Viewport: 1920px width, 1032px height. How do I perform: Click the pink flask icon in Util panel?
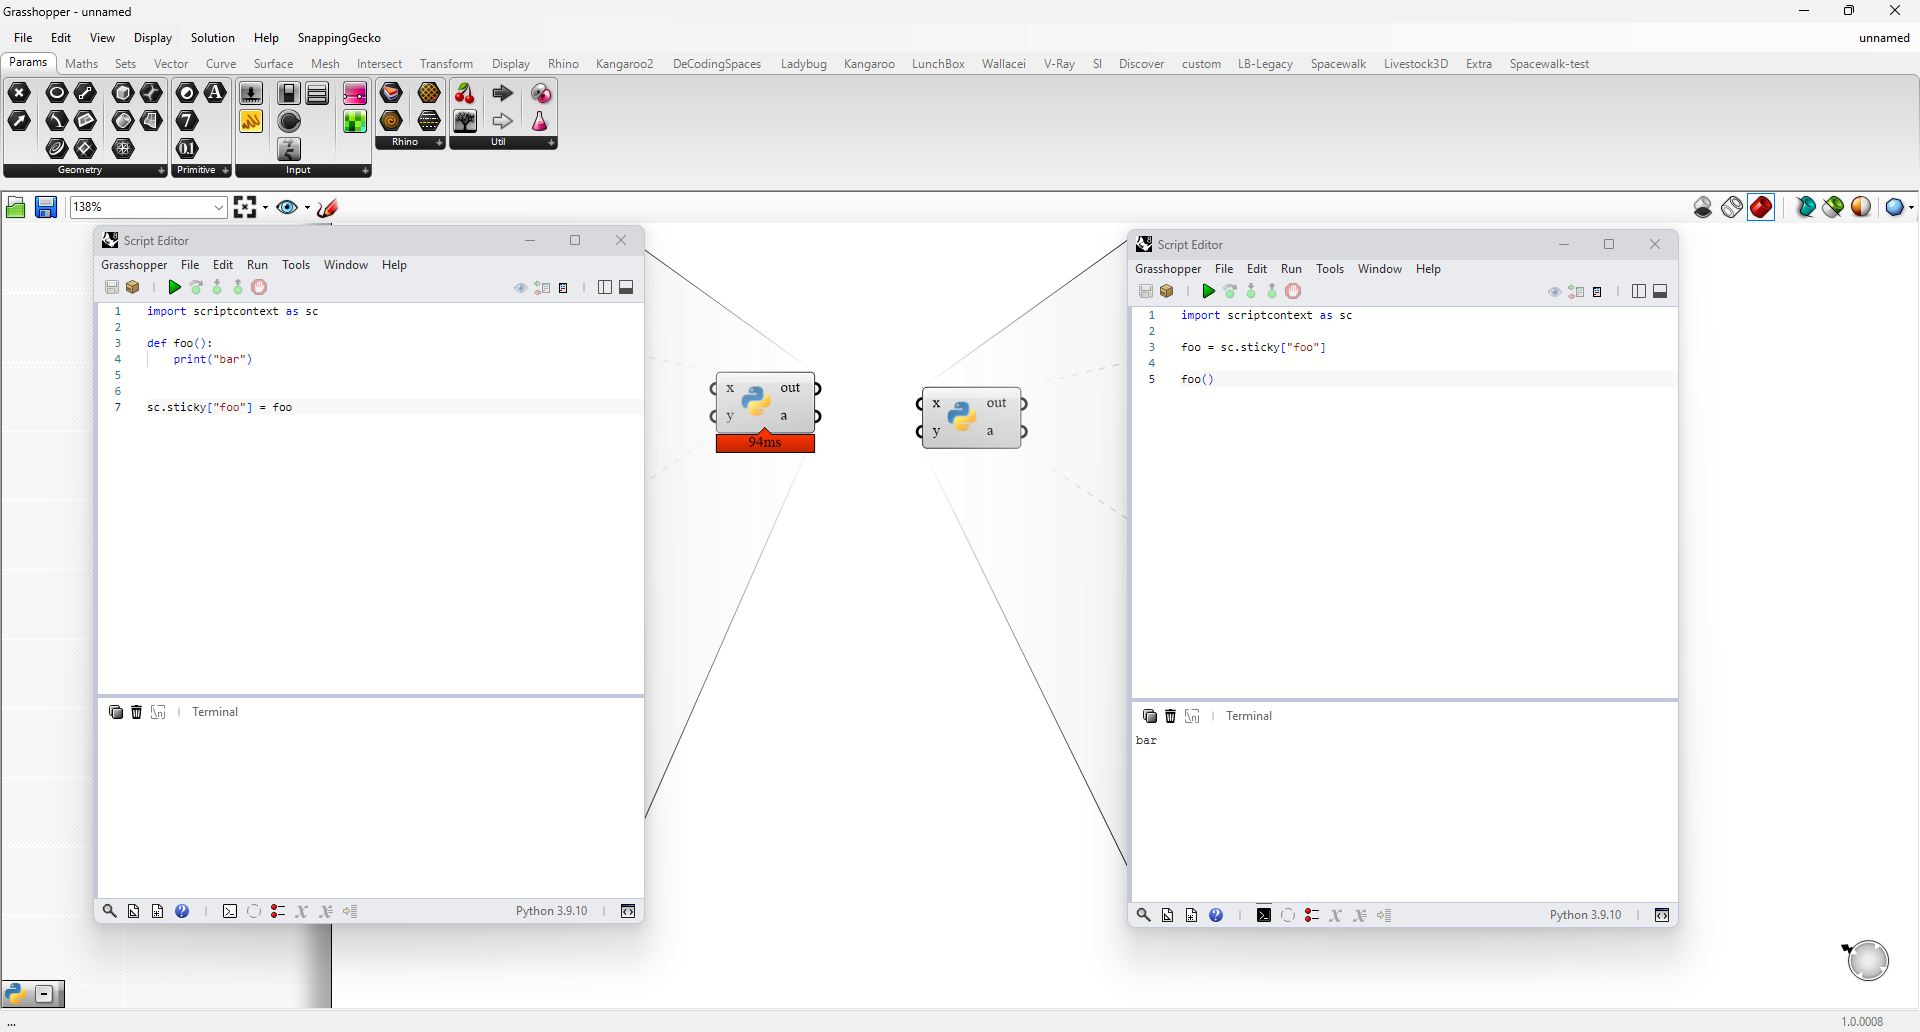[540, 121]
